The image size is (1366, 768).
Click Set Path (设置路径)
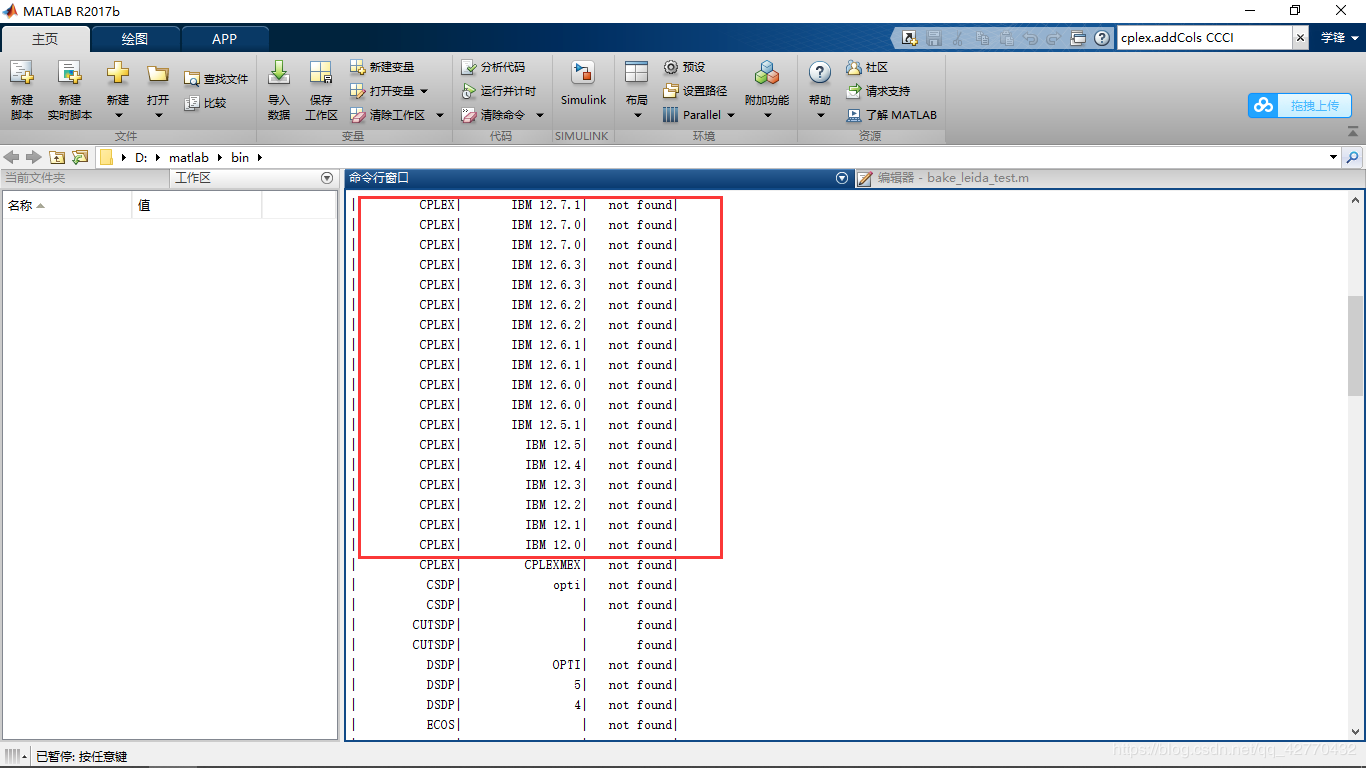(x=695, y=91)
